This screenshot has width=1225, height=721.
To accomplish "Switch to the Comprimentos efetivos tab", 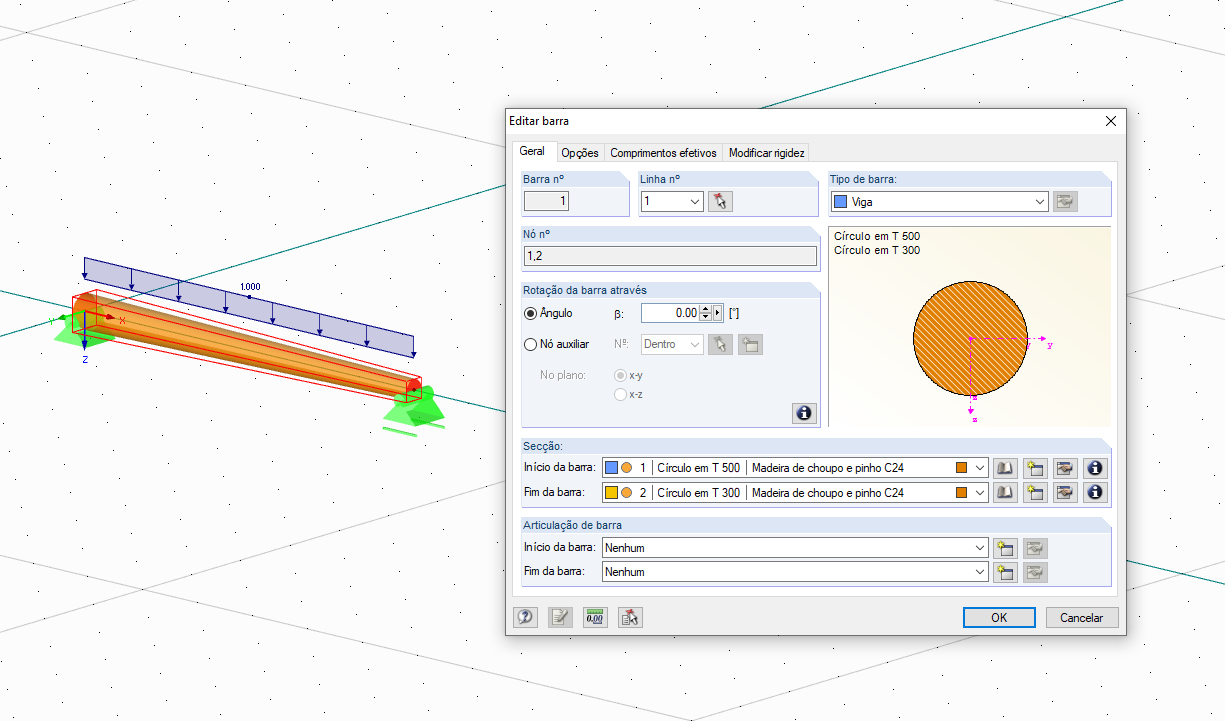I will [x=663, y=152].
